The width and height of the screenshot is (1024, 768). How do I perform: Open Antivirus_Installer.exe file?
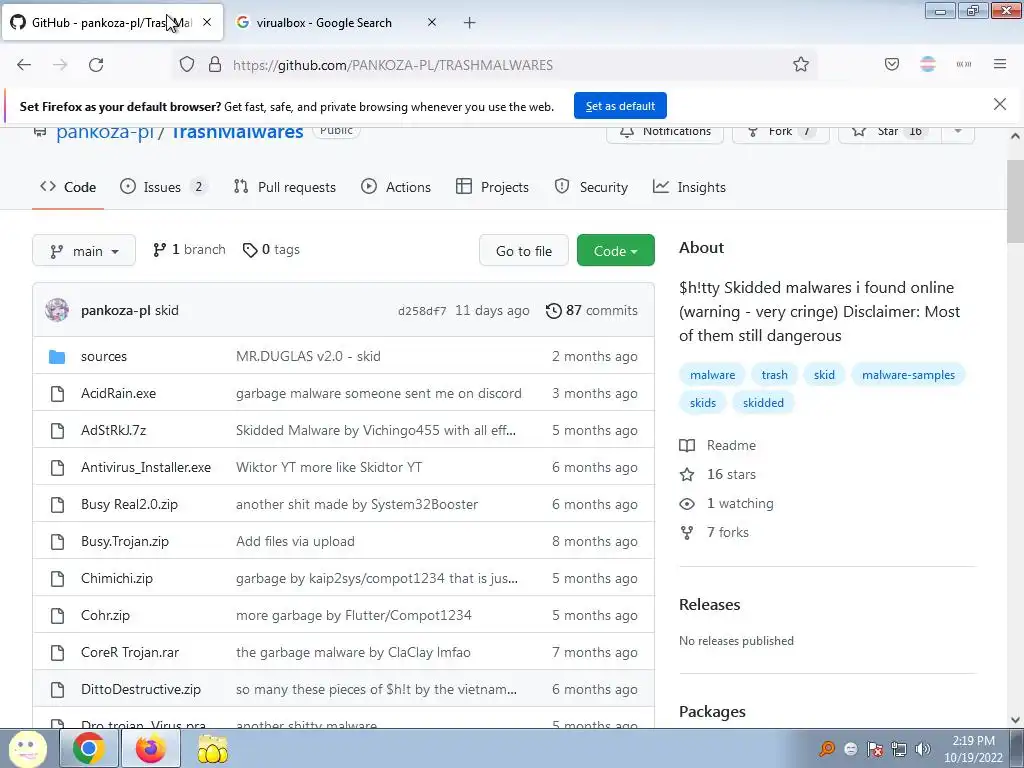pos(146,468)
